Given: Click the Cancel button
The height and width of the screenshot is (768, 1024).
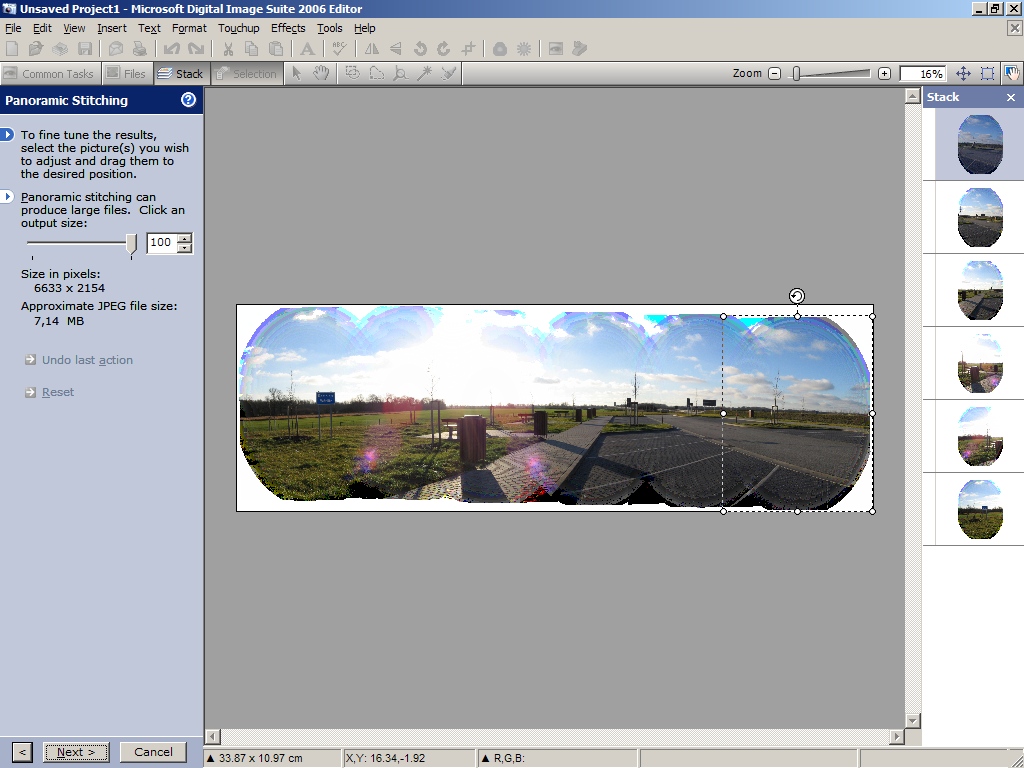Looking at the screenshot, I should coord(153,752).
